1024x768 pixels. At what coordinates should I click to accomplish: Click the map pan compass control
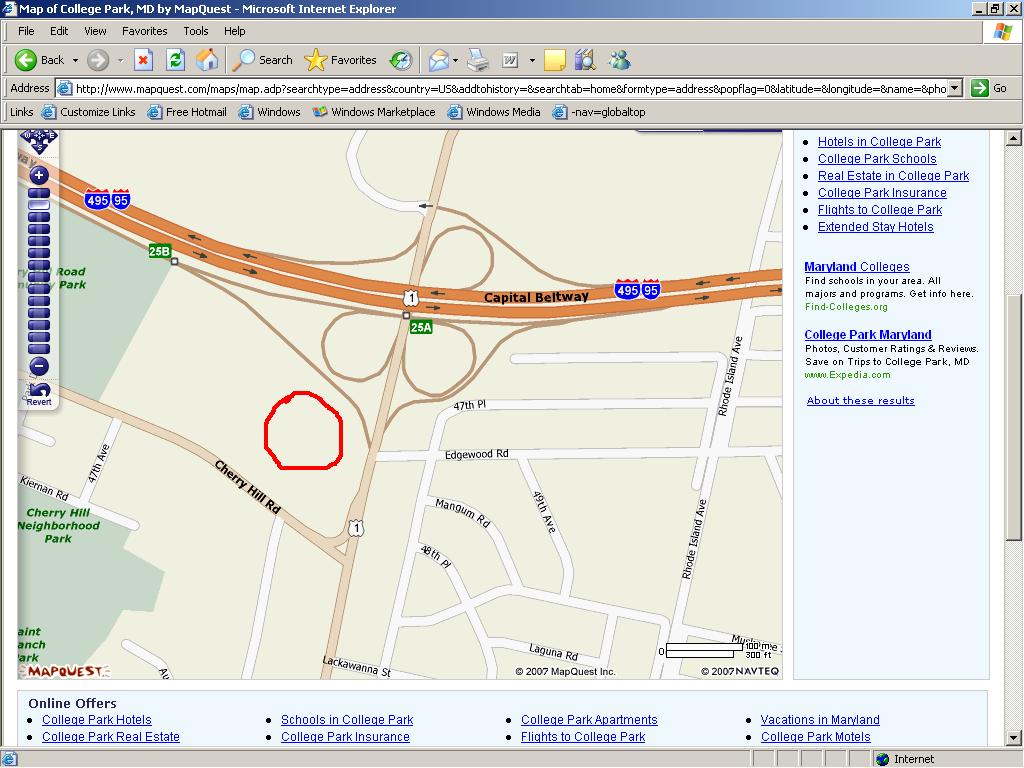tap(39, 140)
